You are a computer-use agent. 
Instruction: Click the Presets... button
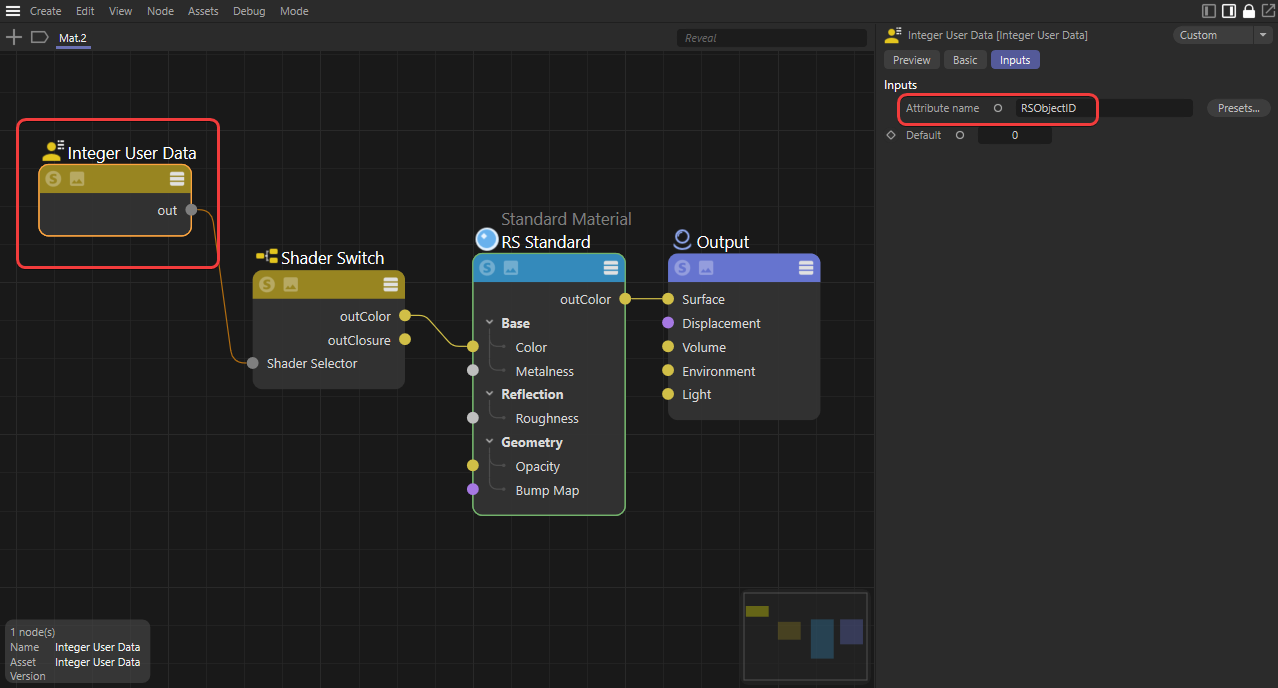[x=1238, y=108]
